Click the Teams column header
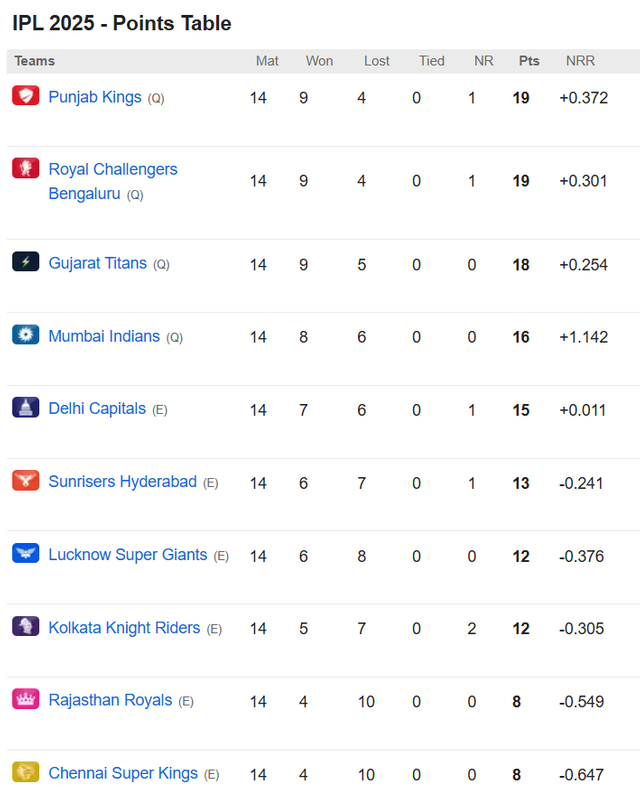The image size is (640, 795). pos(34,61)
